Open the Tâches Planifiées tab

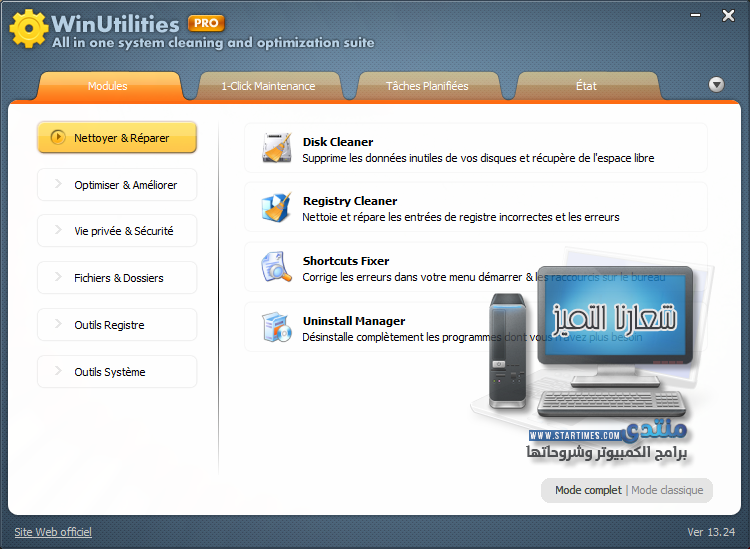pos(427,86)
